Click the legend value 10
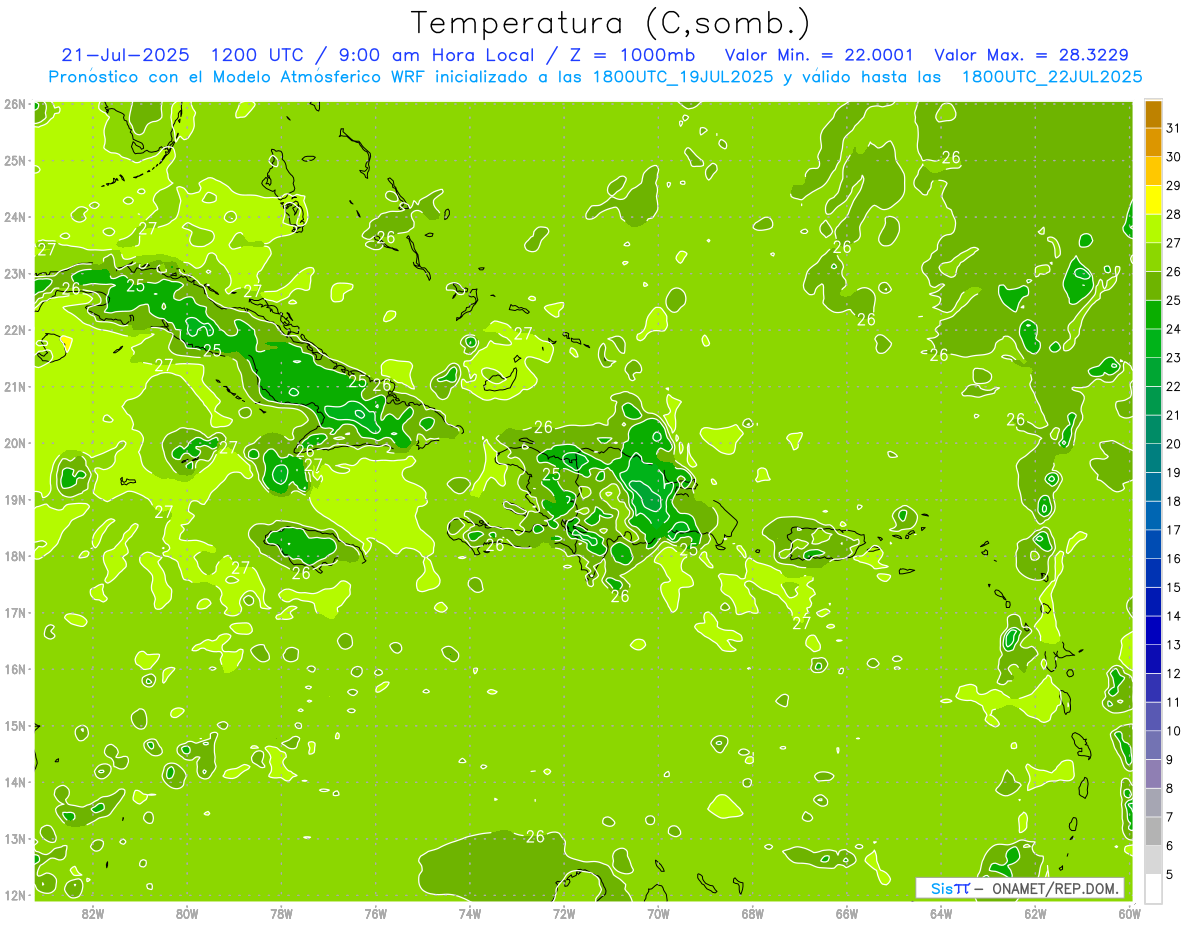 (1174, 731)
